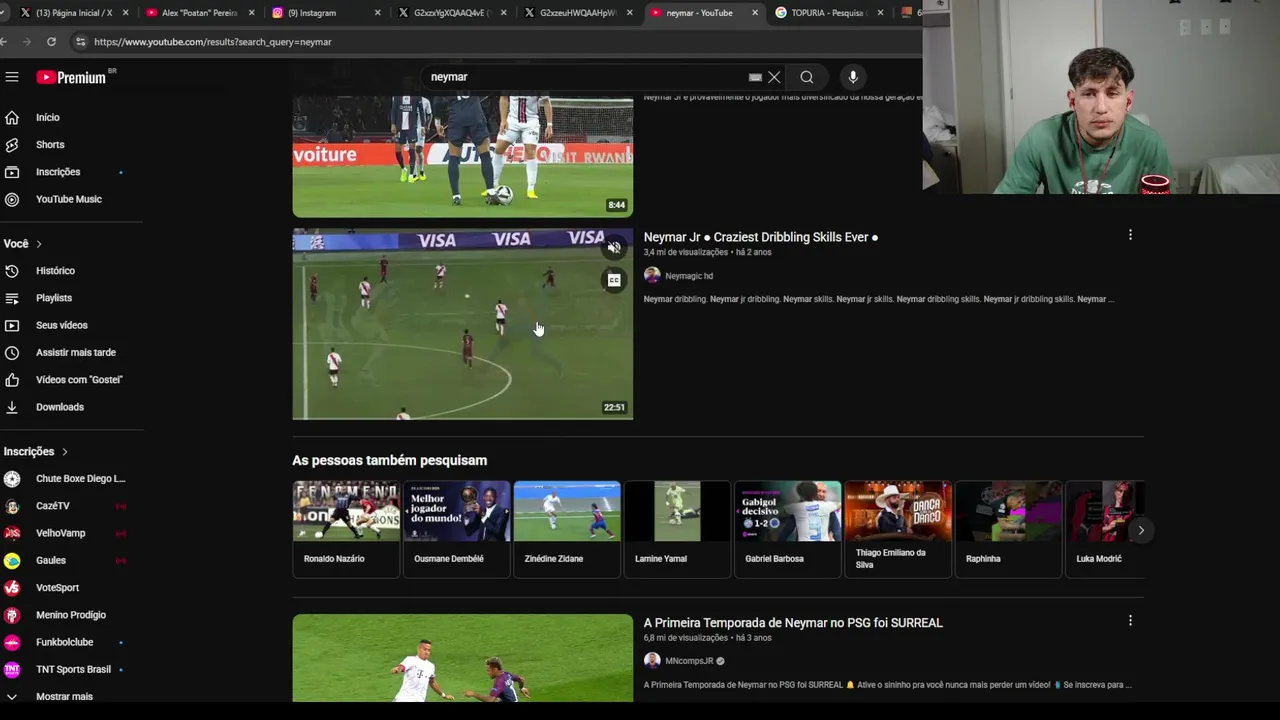The height and width of the screenshot is (720, 1280).
Task: Start voice search with microphone icon
Action: point(853,77)
